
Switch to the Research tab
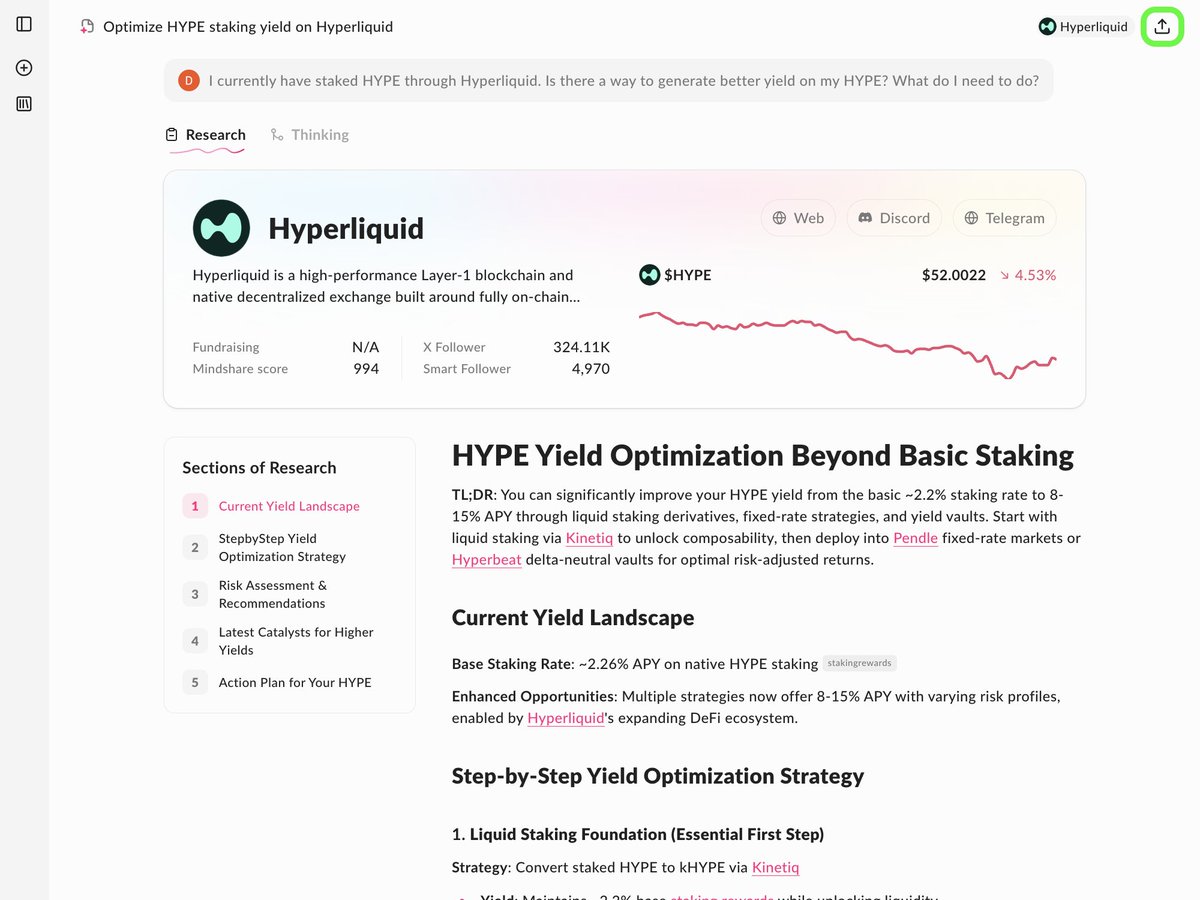(x=205, y=135)
